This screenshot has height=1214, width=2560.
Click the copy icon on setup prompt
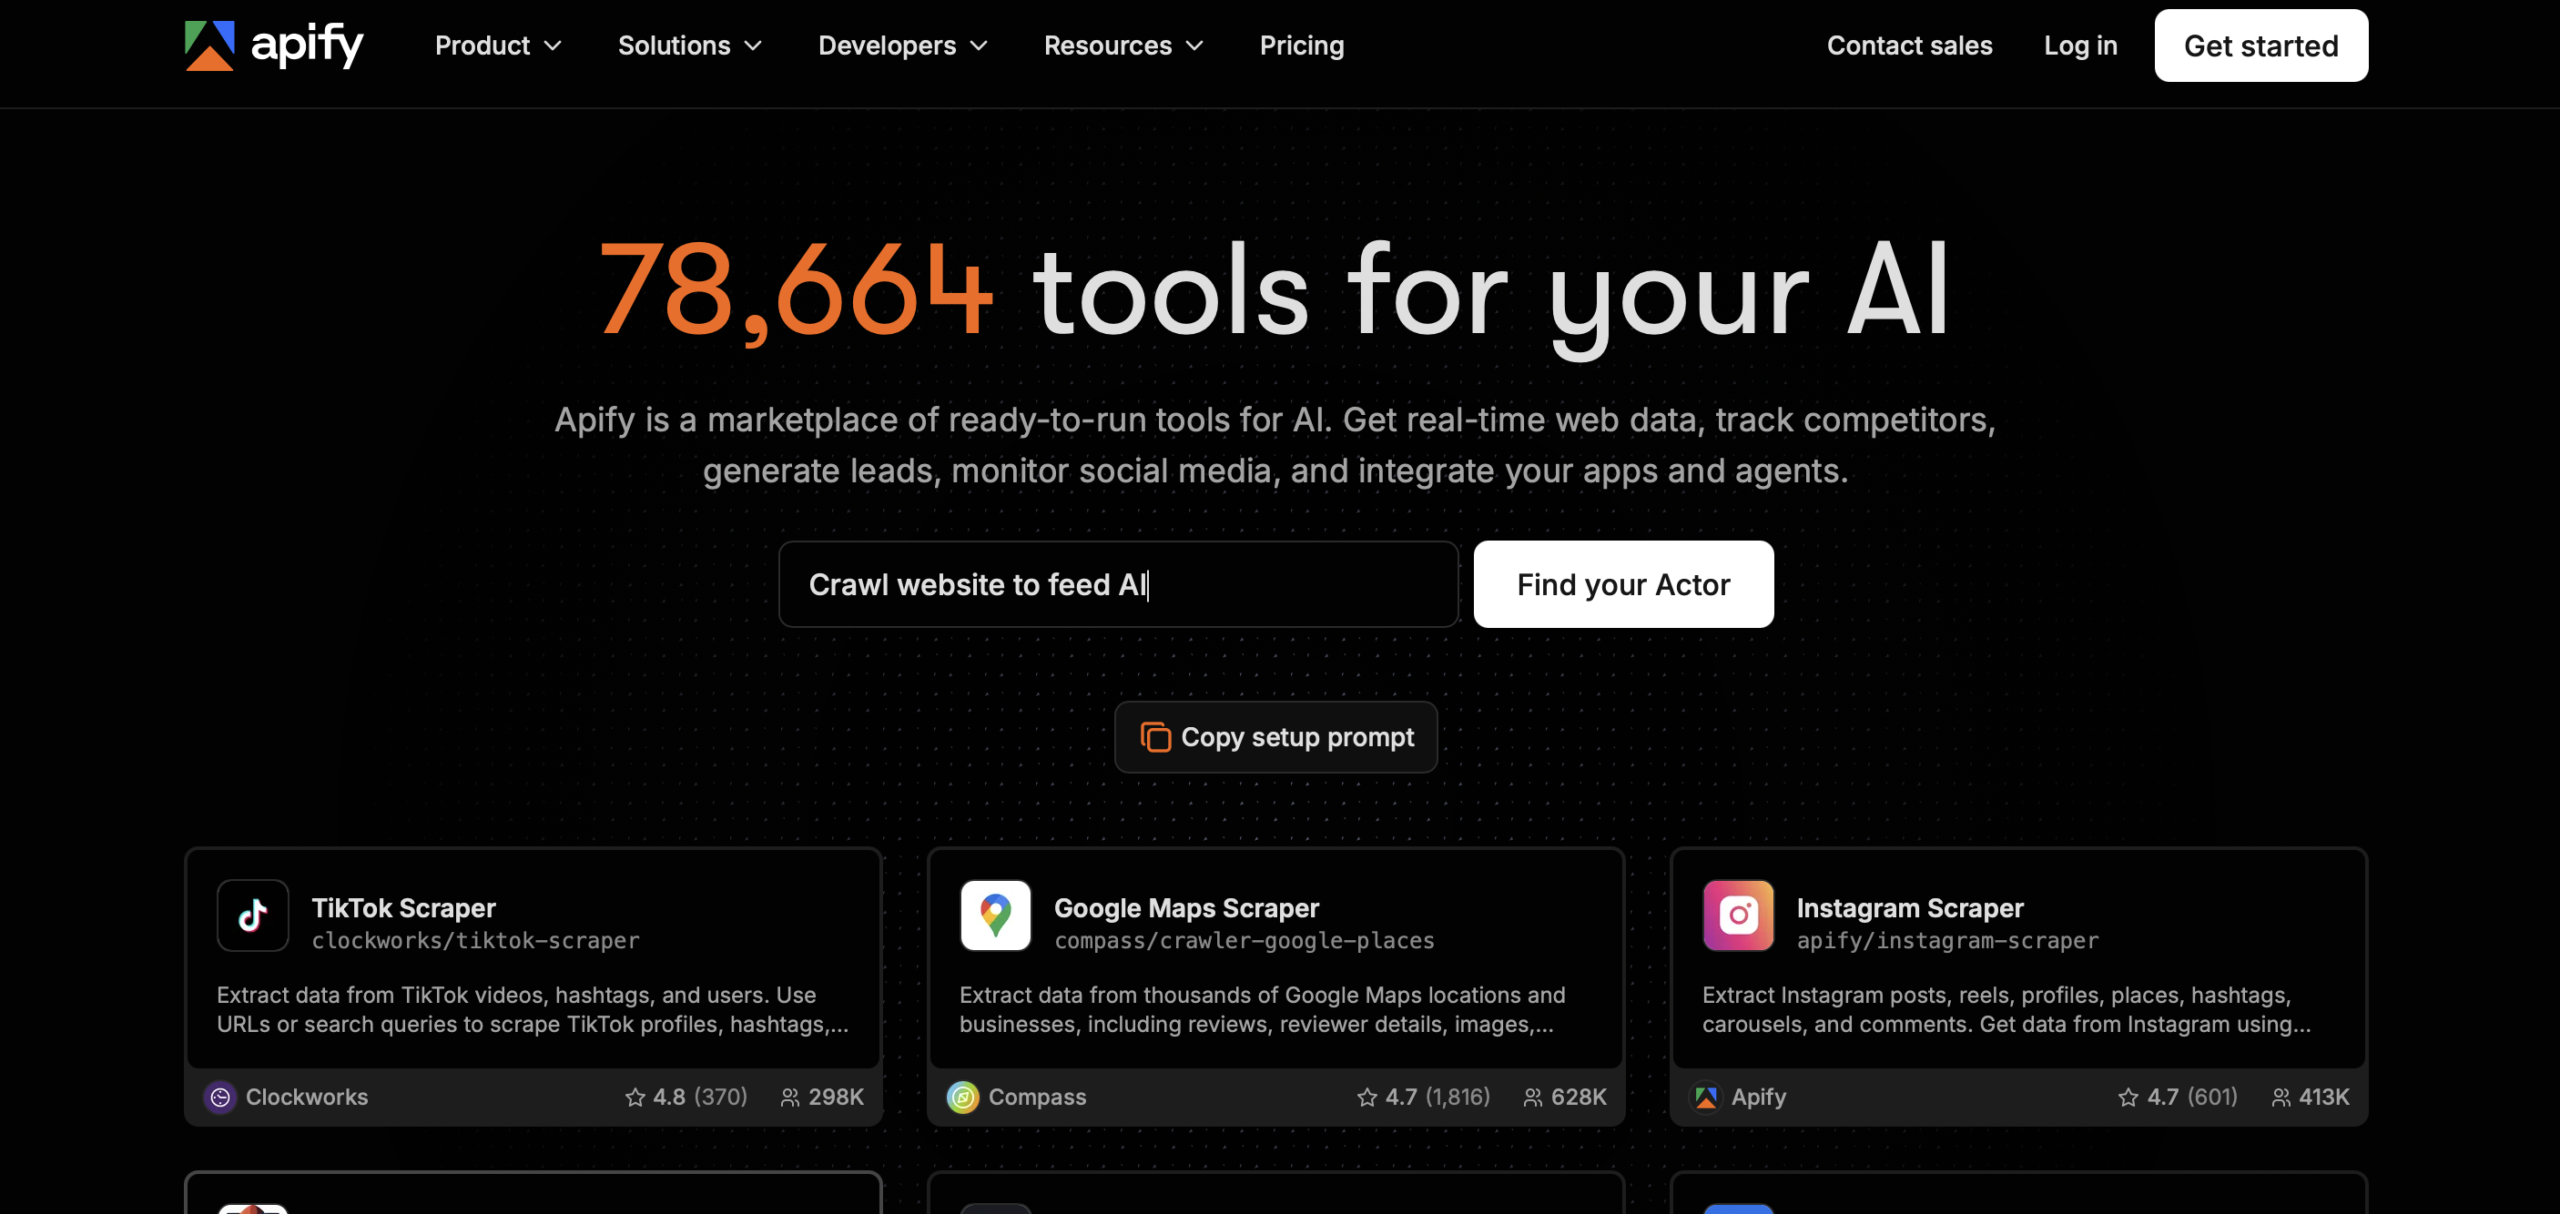point(1155,737)
